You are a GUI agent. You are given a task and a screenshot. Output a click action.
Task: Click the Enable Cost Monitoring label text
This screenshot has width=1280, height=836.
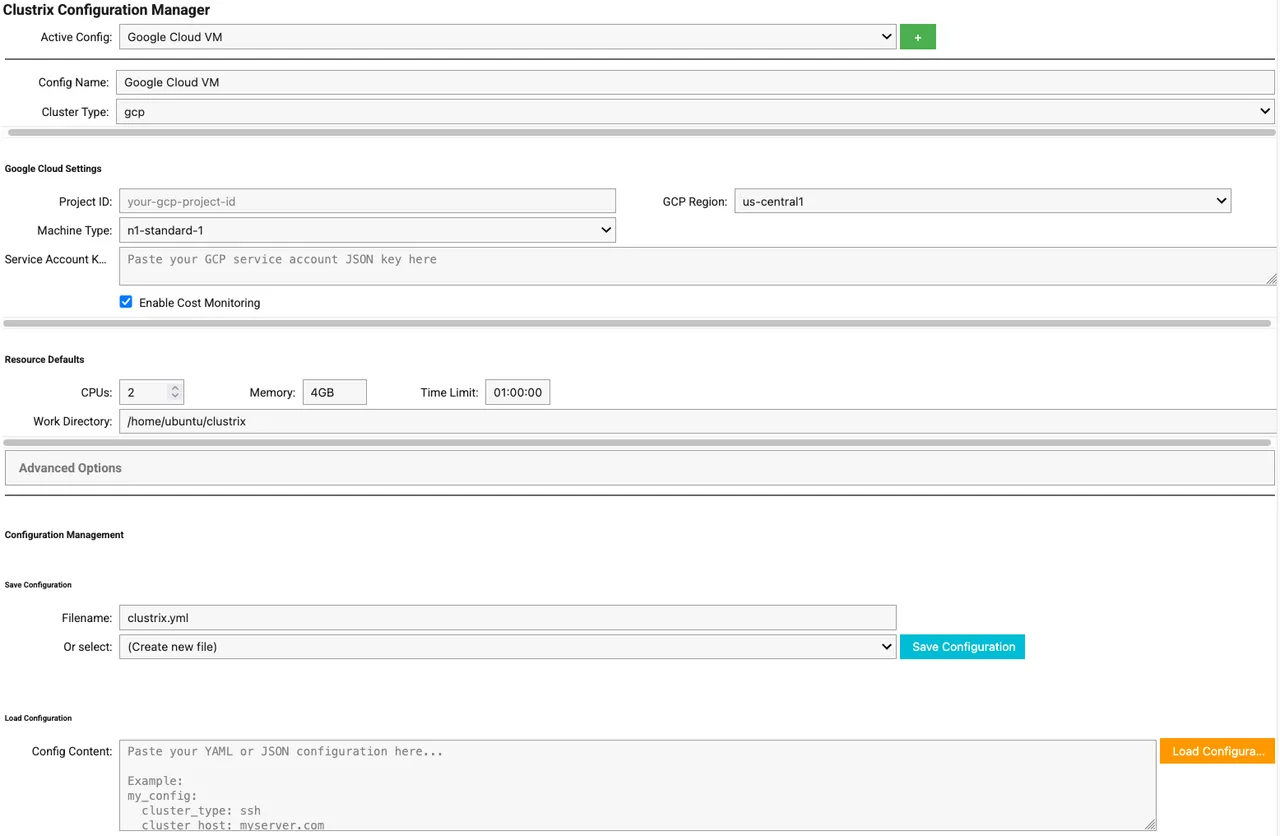pos(199,303)
